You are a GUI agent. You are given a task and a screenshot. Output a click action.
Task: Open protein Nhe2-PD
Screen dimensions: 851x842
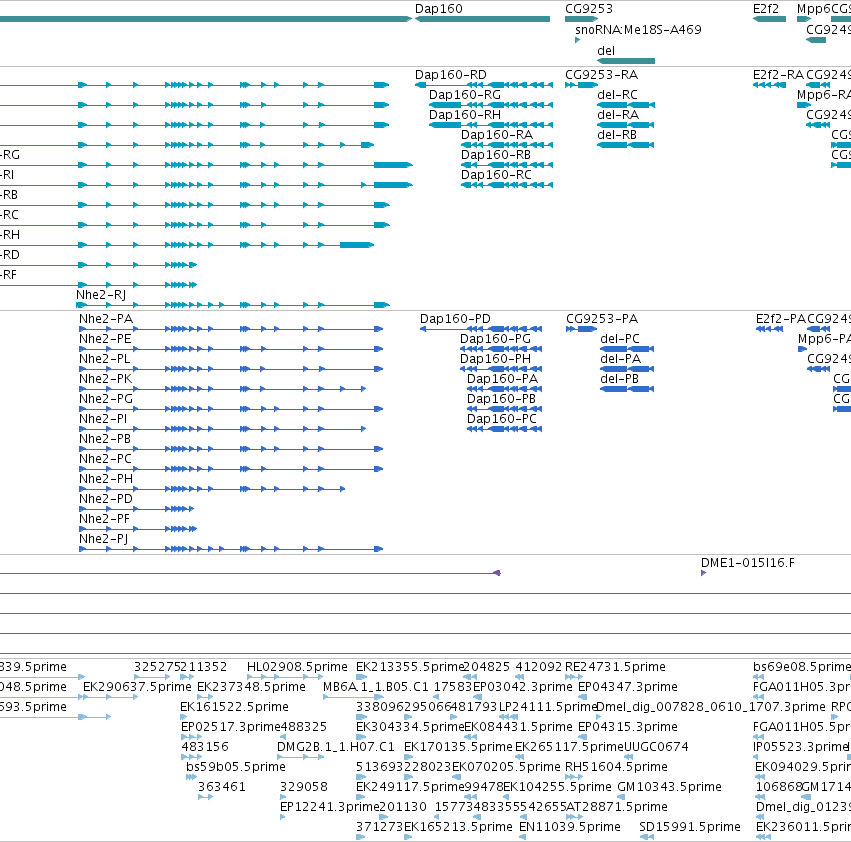click(106, 499)
